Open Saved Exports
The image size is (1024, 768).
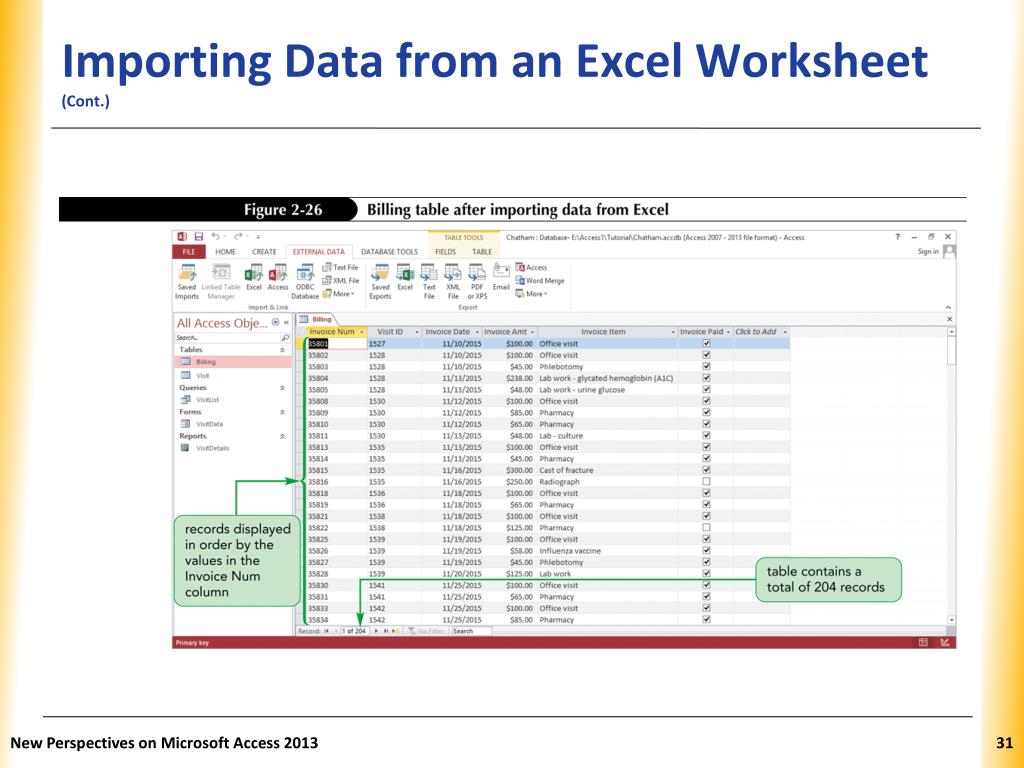[380, 281]
